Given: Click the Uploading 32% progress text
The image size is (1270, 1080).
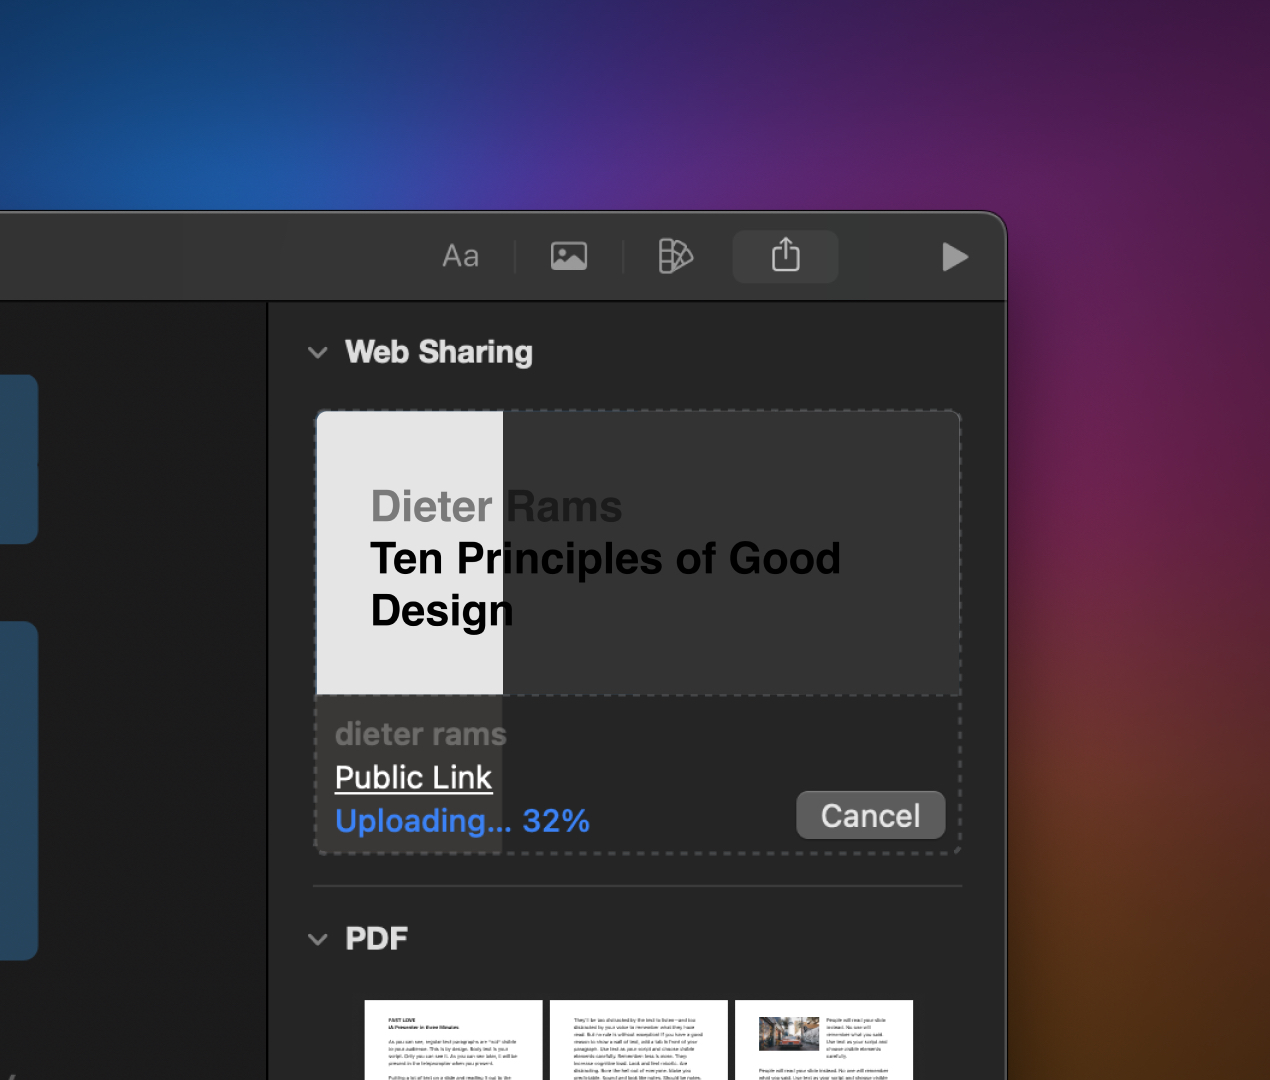Looking at the screenshot, I should coord(462,821).
